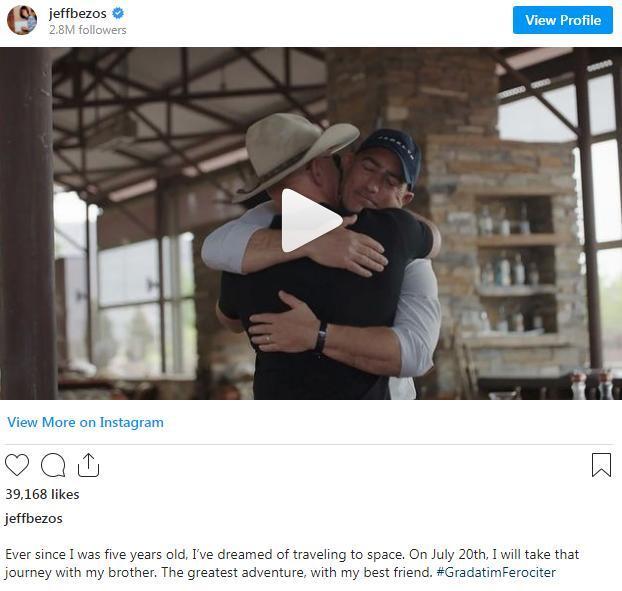View the 39,168 likes count
Screen dimensions: 622x591
[x=42, y=494]
